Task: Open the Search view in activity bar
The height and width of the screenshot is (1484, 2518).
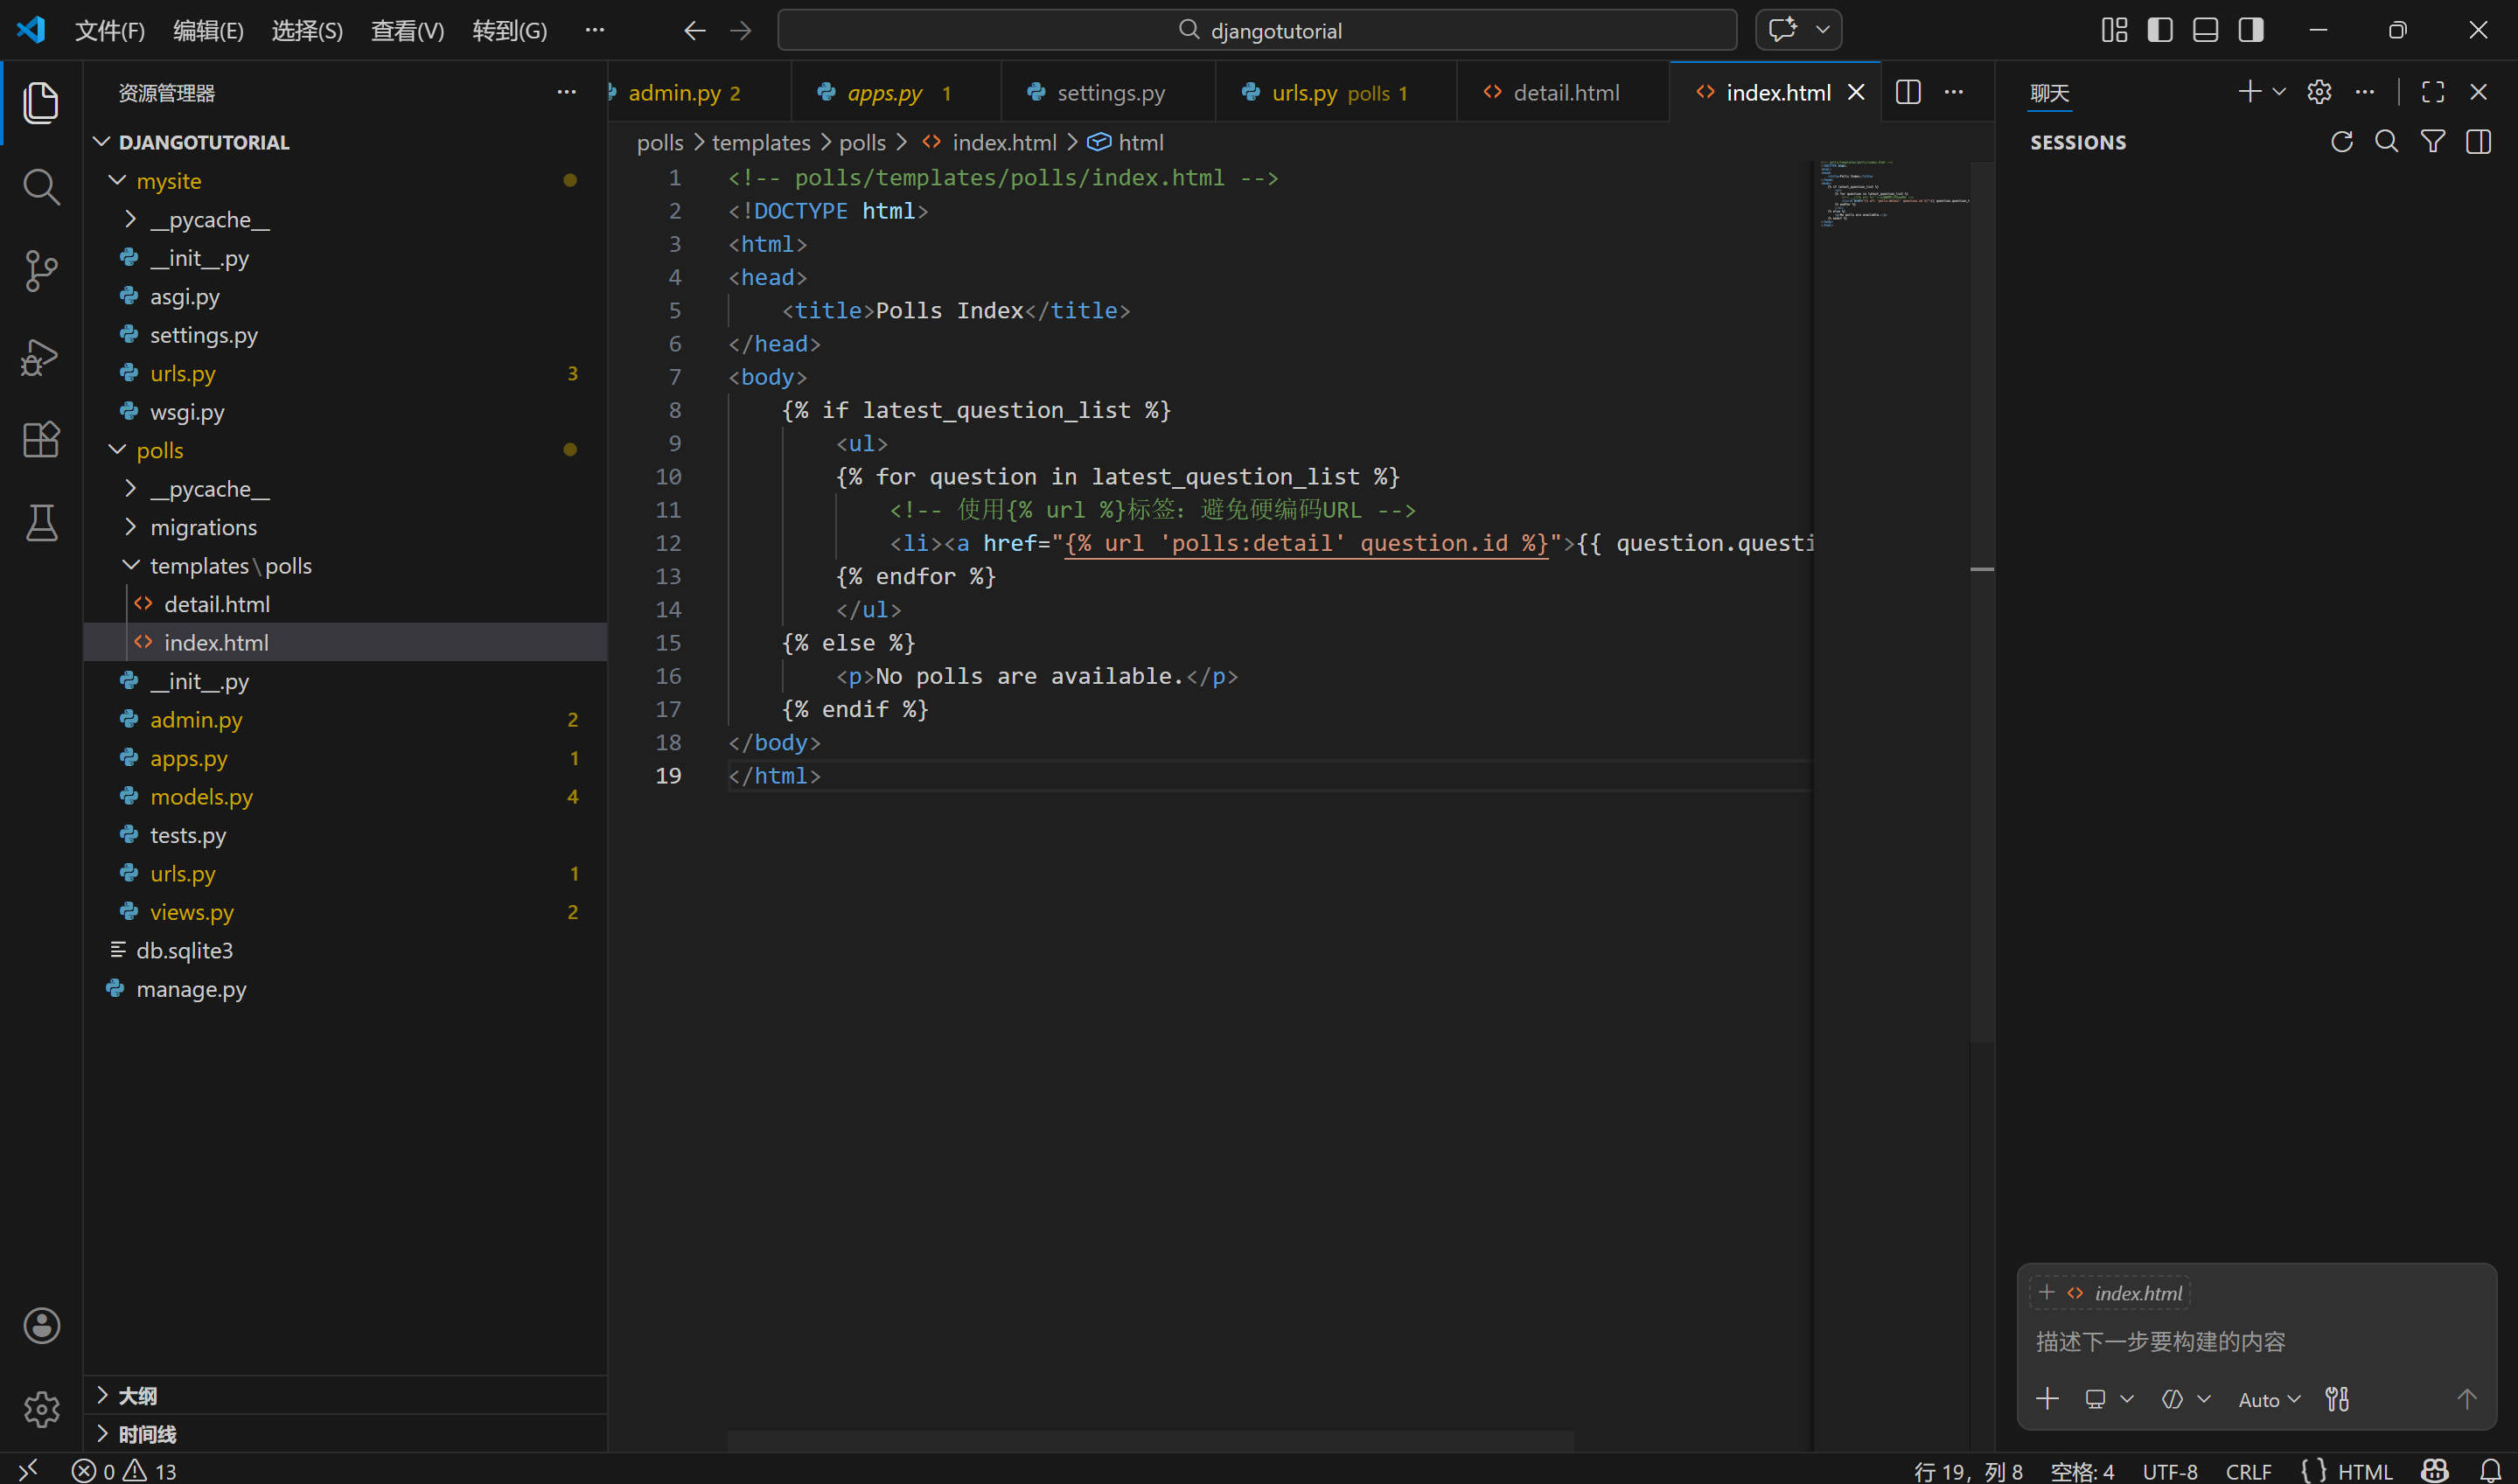Action: pyautogui.click(x=41, y=186)
